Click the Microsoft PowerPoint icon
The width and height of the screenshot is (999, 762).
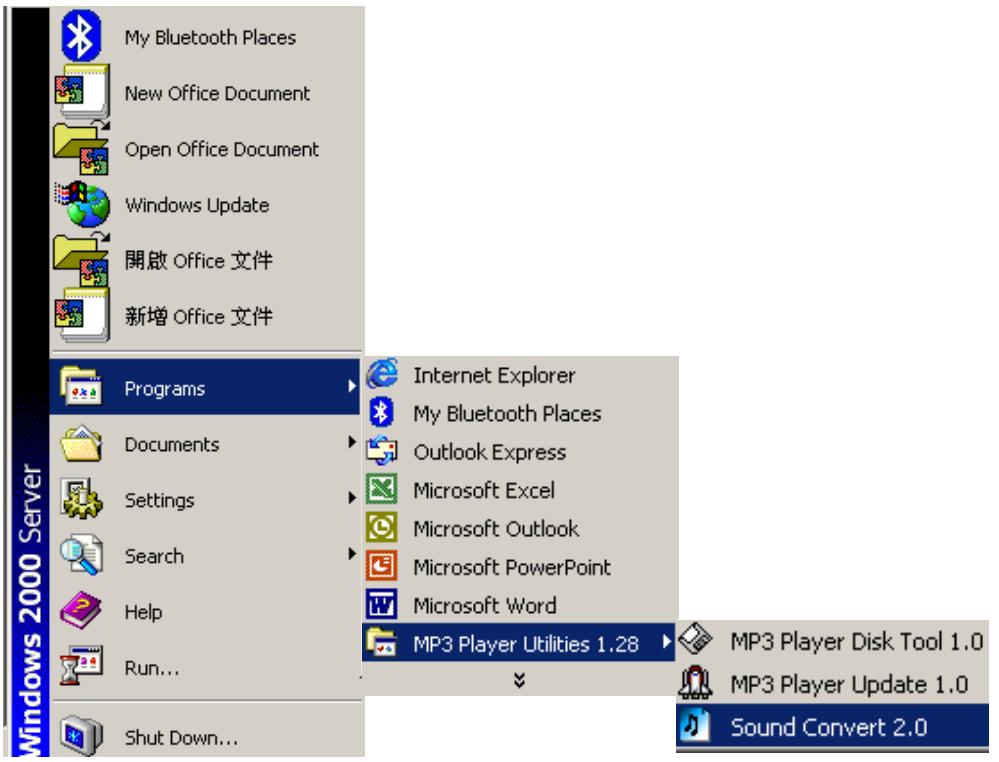coord(382,566)
